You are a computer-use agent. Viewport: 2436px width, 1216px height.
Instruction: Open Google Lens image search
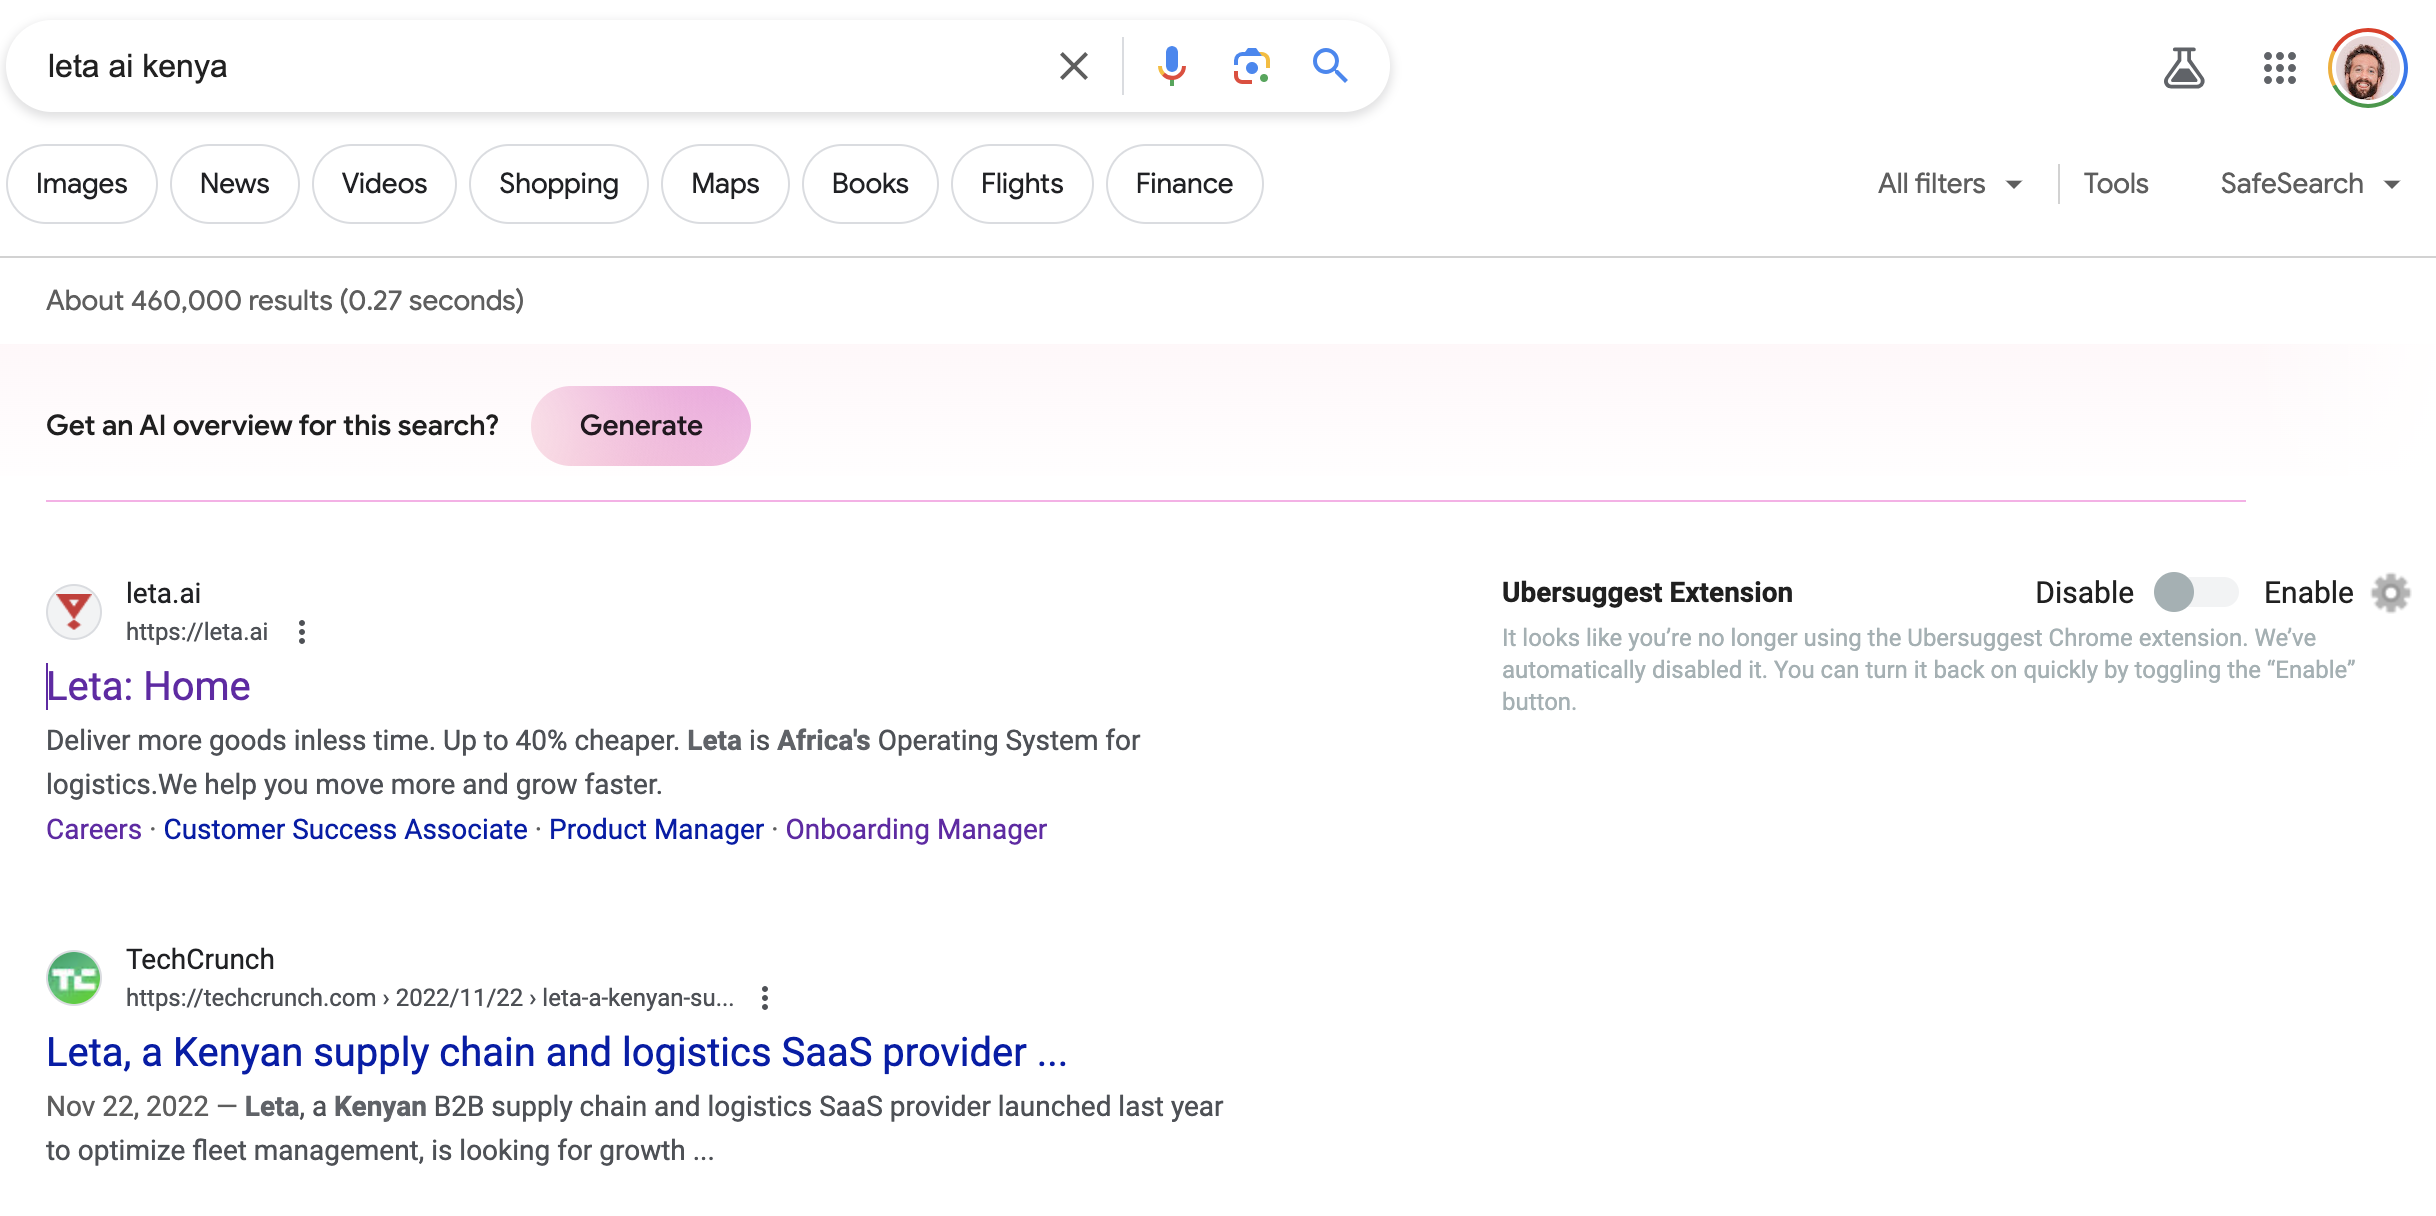click(x=1250, y=66)
